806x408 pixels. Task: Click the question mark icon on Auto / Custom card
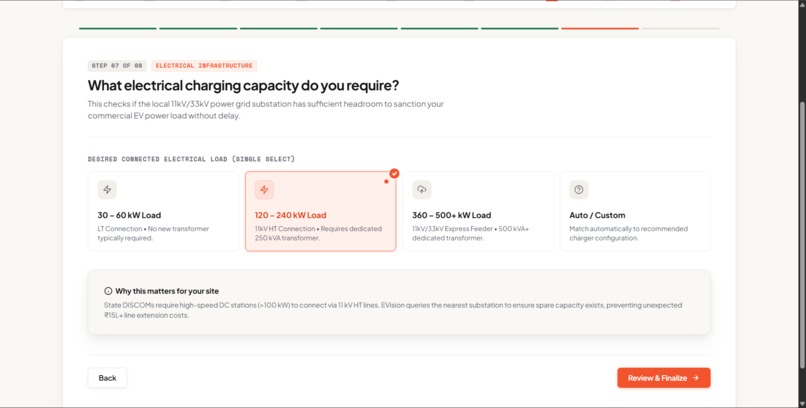pyautogui.click(x=579, y=190)
